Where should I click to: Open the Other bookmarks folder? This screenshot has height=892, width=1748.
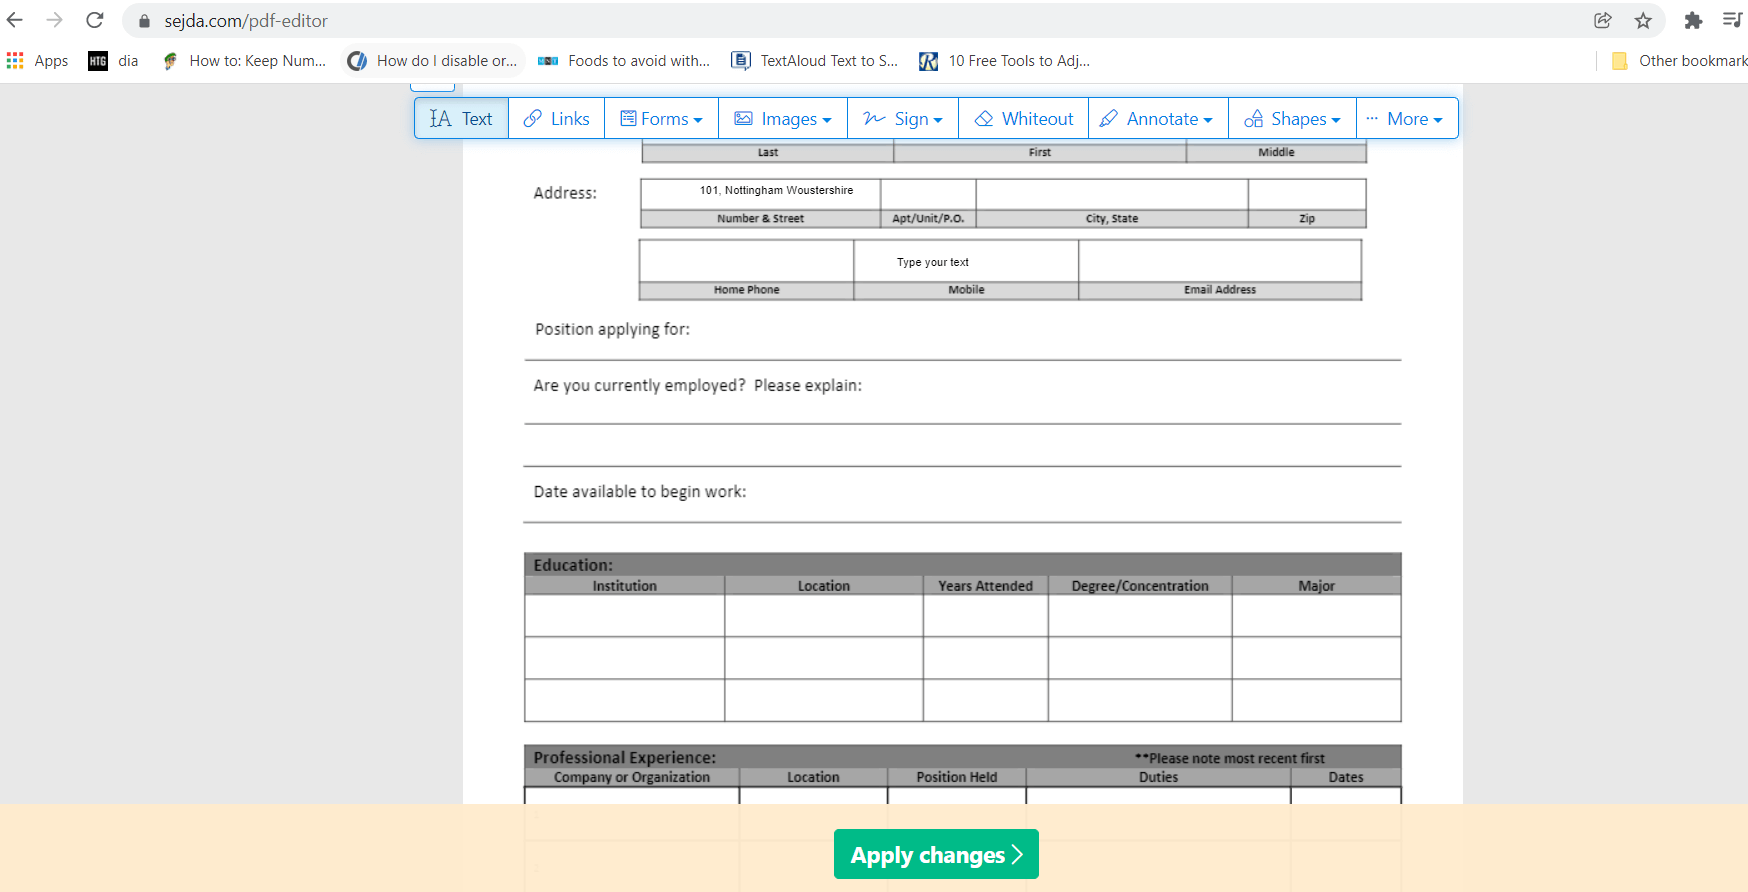(1681, 61)
